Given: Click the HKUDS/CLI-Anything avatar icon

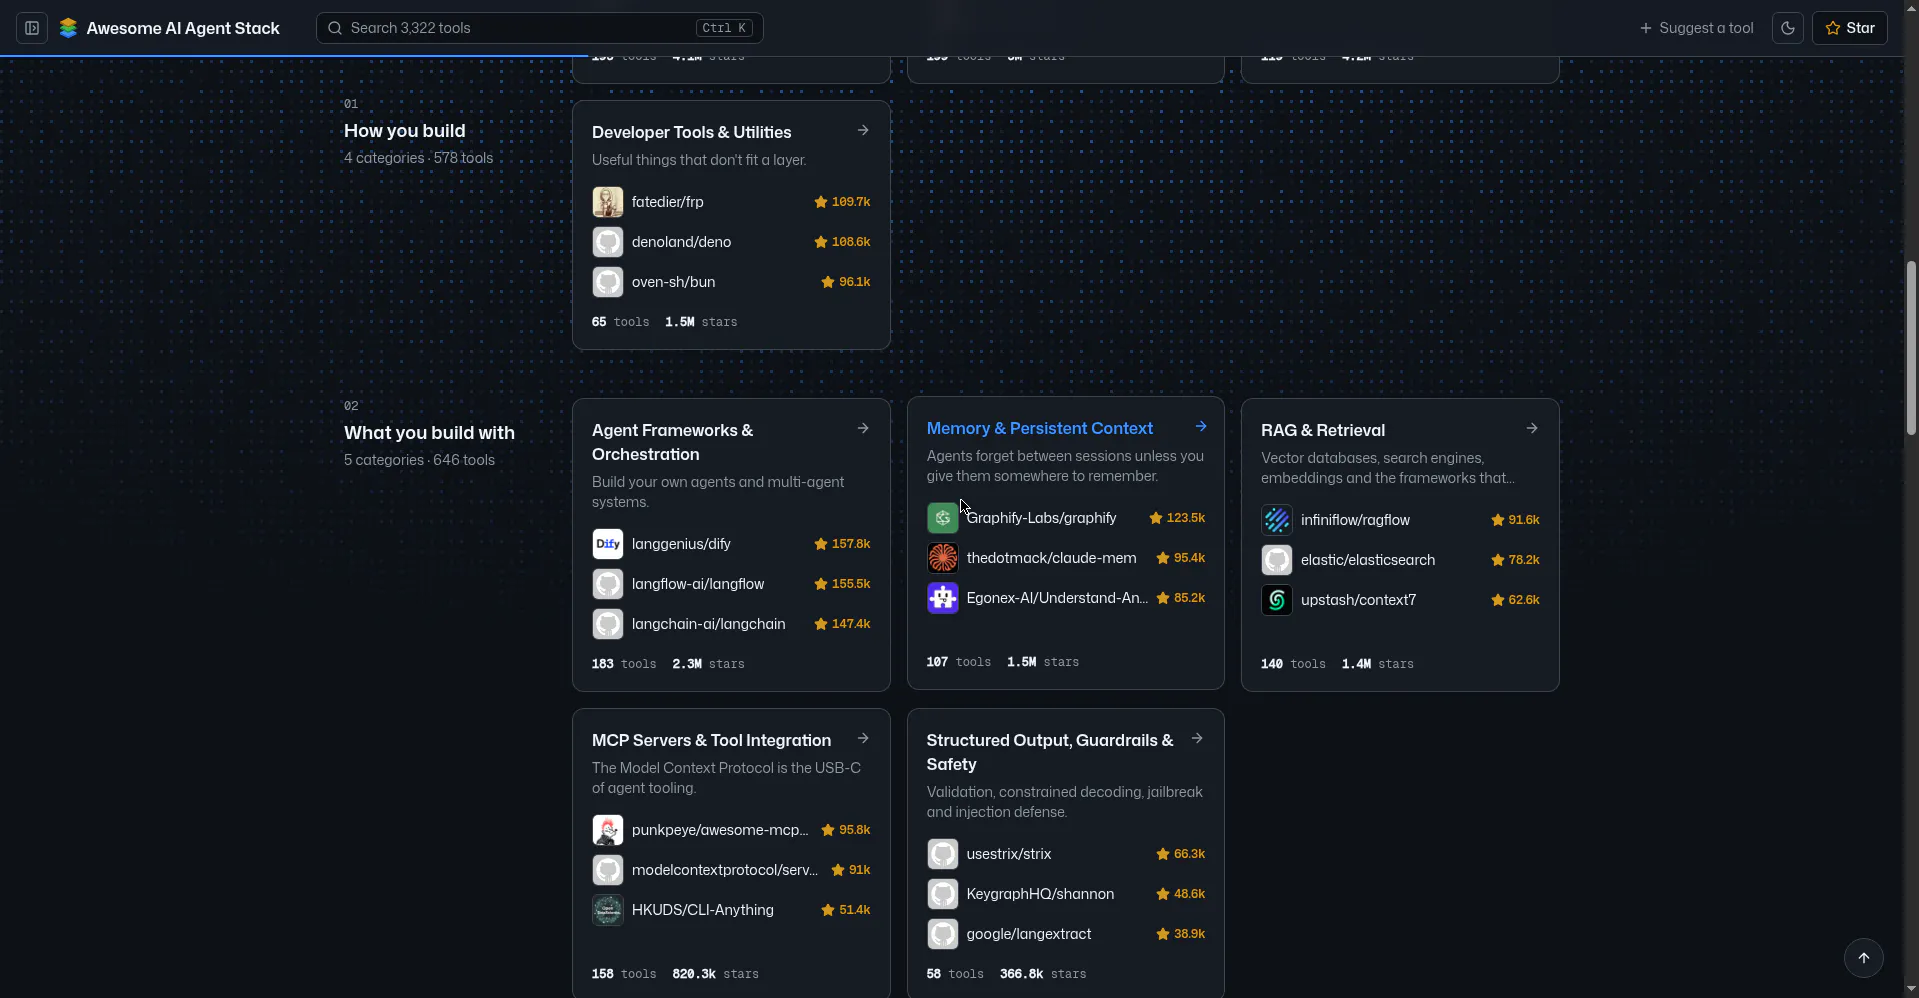Looking at the screenshot, I should [608, 910].
